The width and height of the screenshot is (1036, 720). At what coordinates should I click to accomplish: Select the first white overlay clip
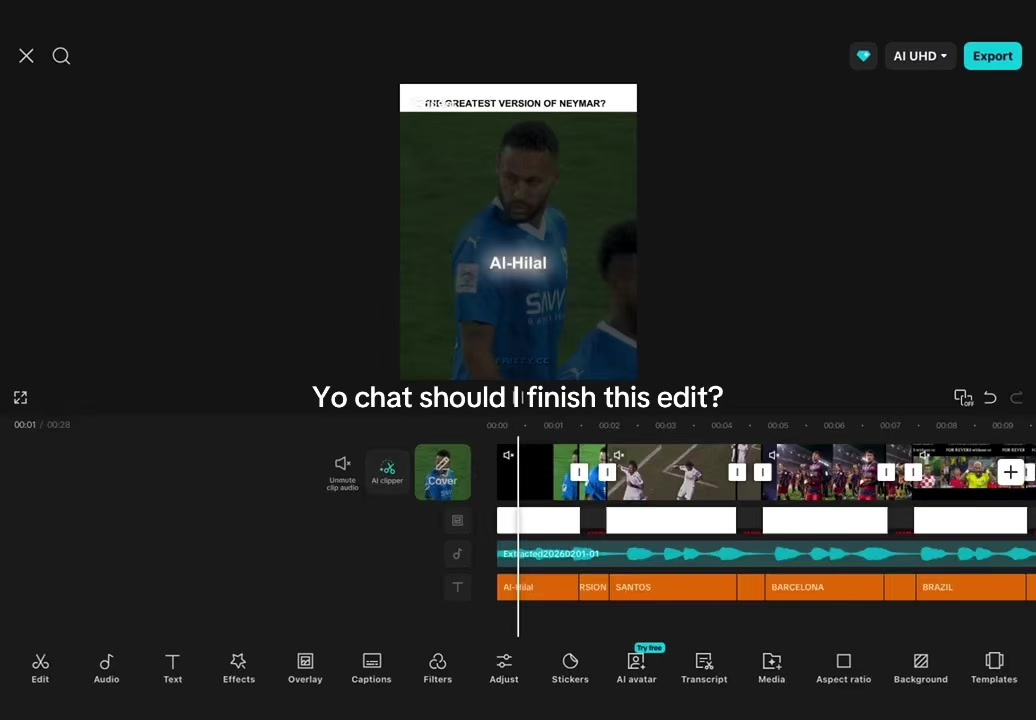point(538,521)
